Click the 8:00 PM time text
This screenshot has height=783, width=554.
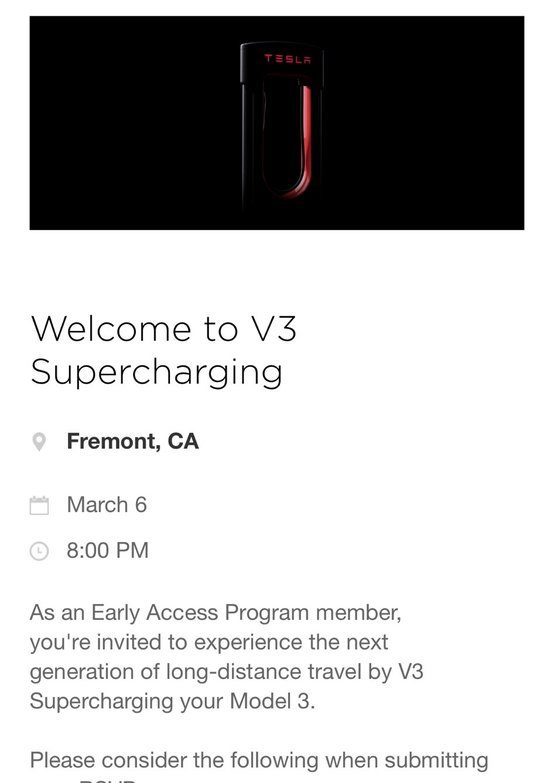(x=108, y=551)
